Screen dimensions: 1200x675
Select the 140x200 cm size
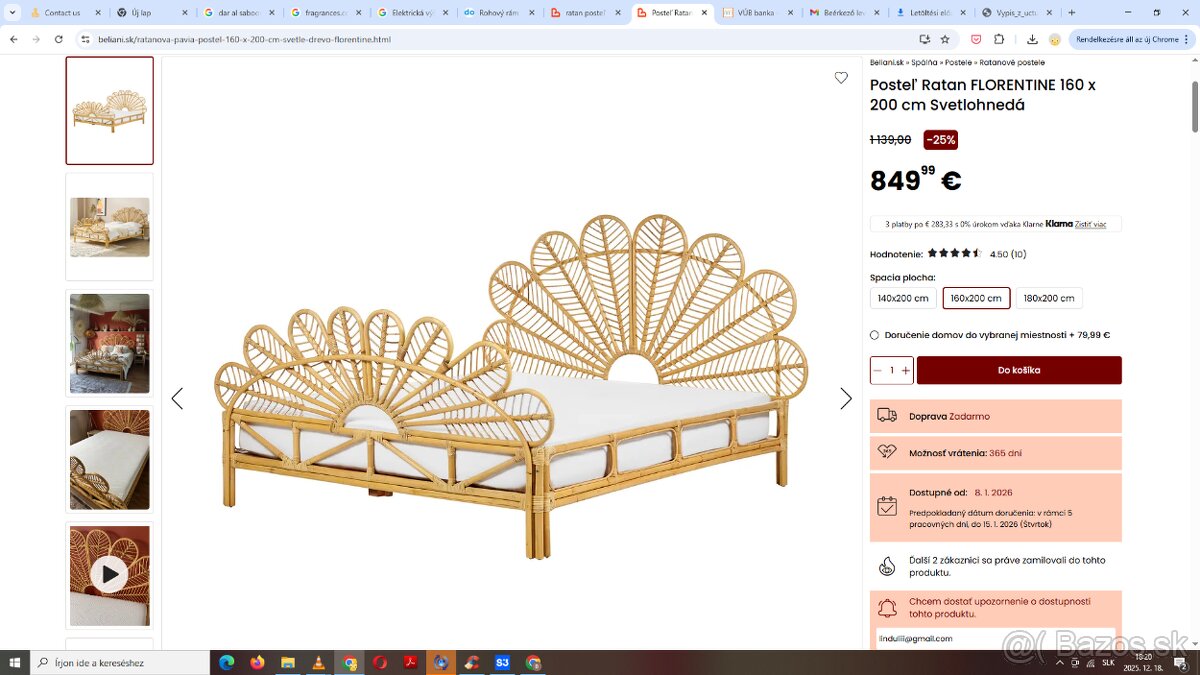pyautogui.click(x=903, y=298)
